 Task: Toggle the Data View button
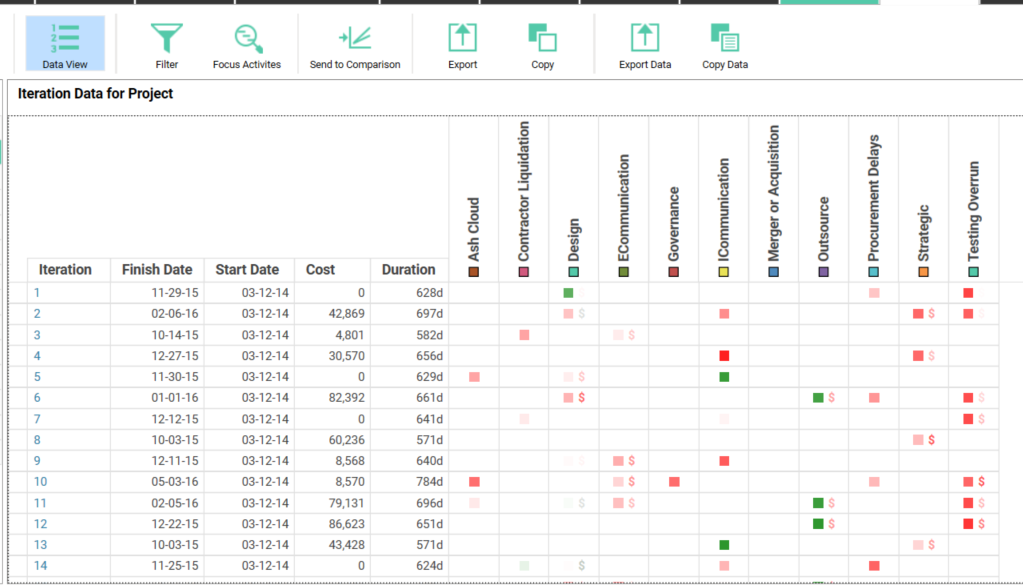(65, 44)
